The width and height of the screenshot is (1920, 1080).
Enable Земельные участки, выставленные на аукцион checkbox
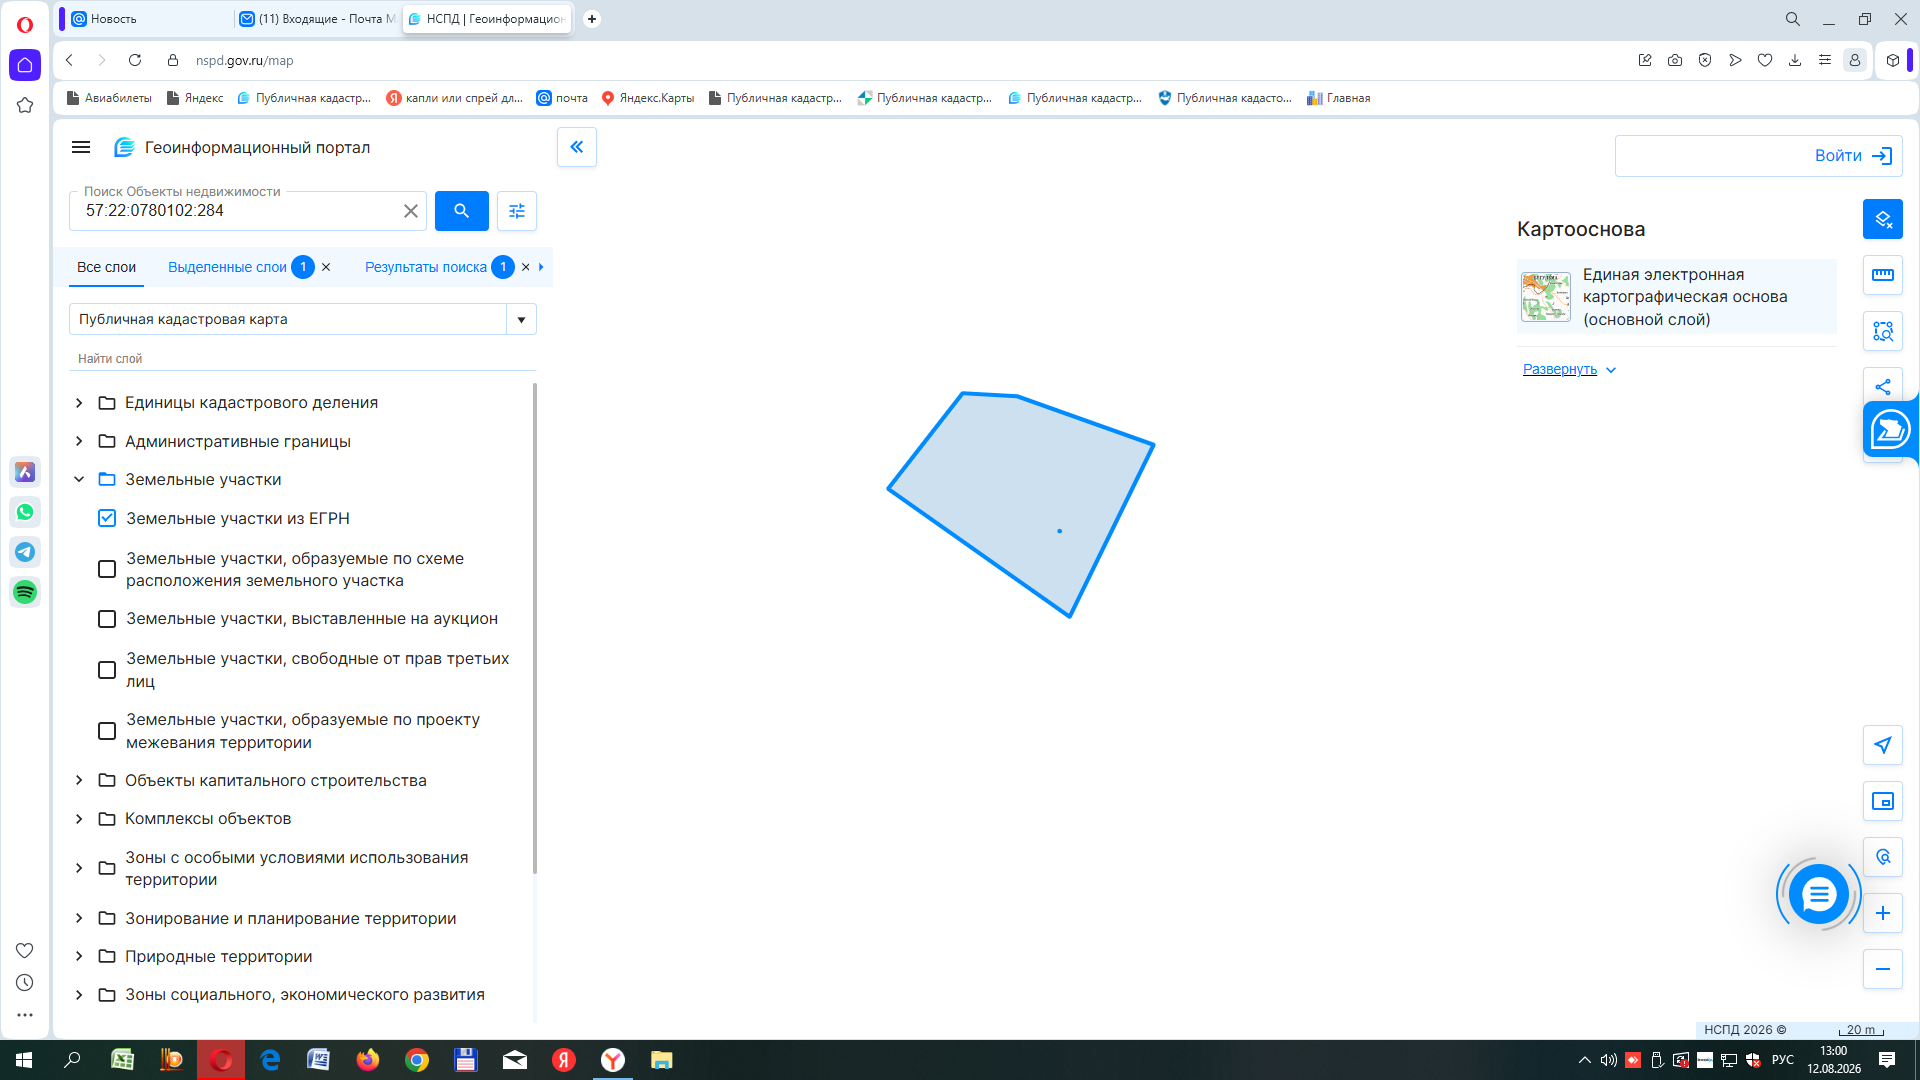(x=107, y=619)
